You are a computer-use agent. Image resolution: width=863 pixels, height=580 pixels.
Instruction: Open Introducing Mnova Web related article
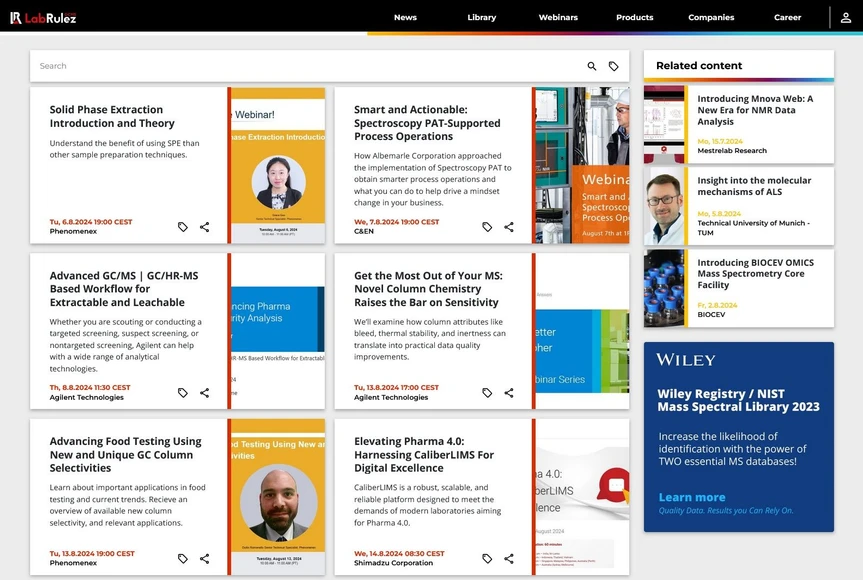tap(755, 110)
